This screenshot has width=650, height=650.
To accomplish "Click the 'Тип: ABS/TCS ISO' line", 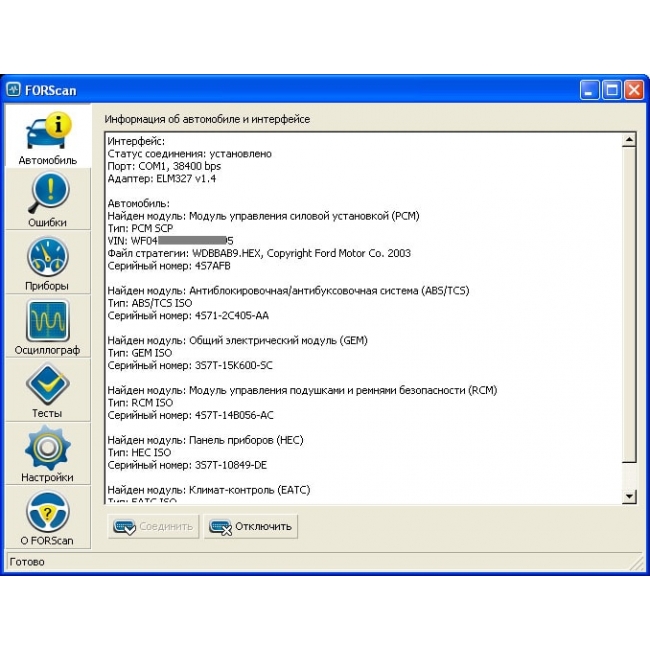I will click(x=150, y=303).
